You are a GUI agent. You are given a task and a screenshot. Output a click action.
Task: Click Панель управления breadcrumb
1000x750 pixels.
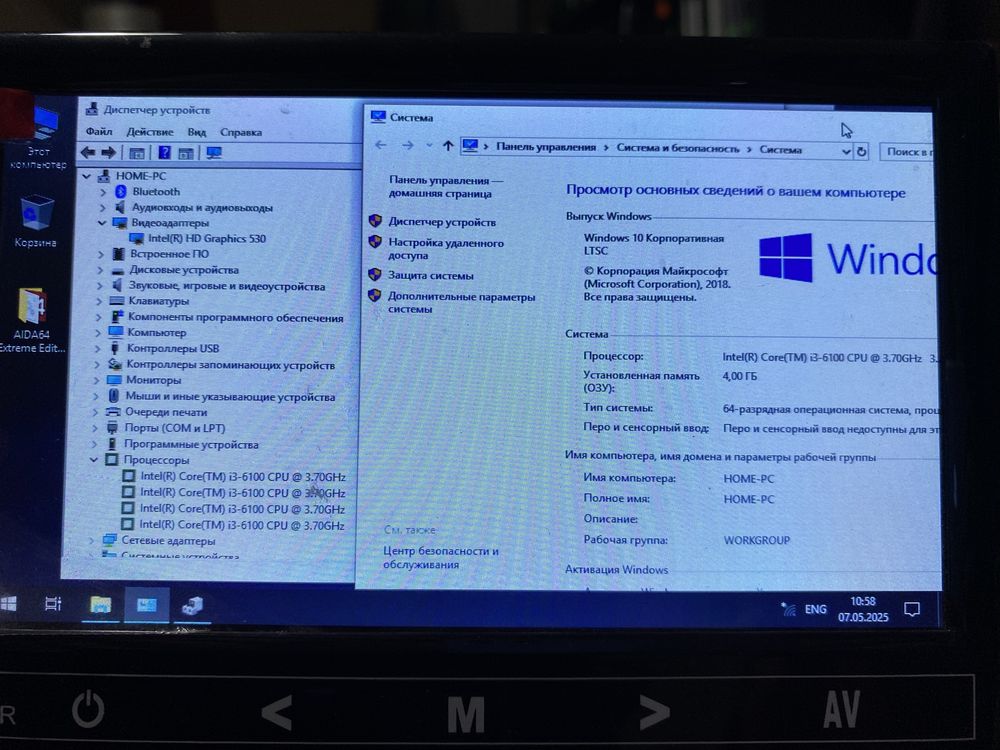(x=546, y=147)
